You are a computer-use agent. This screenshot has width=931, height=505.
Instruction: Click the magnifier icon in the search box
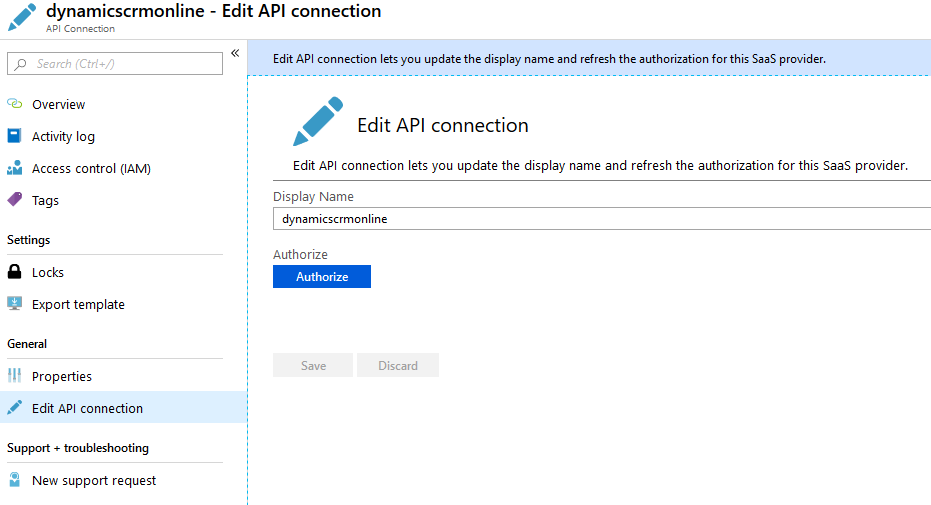click(21, 63)
